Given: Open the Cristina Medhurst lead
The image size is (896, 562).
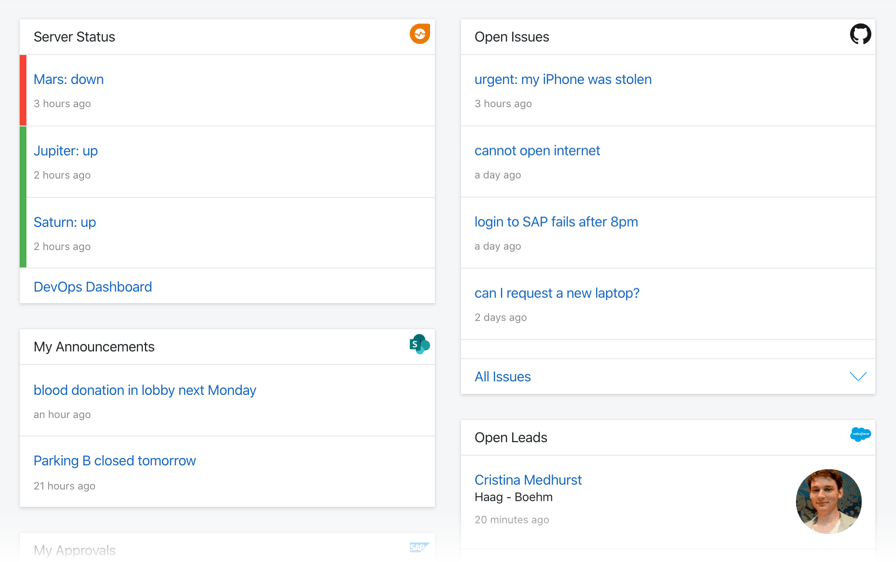Looking at the screenshot, I should (528, 480).
